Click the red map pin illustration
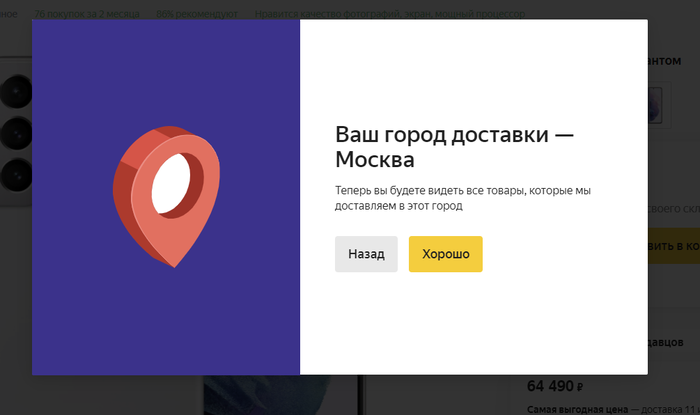Viewport: 700px width, 415px height. (x=167, y=196)
